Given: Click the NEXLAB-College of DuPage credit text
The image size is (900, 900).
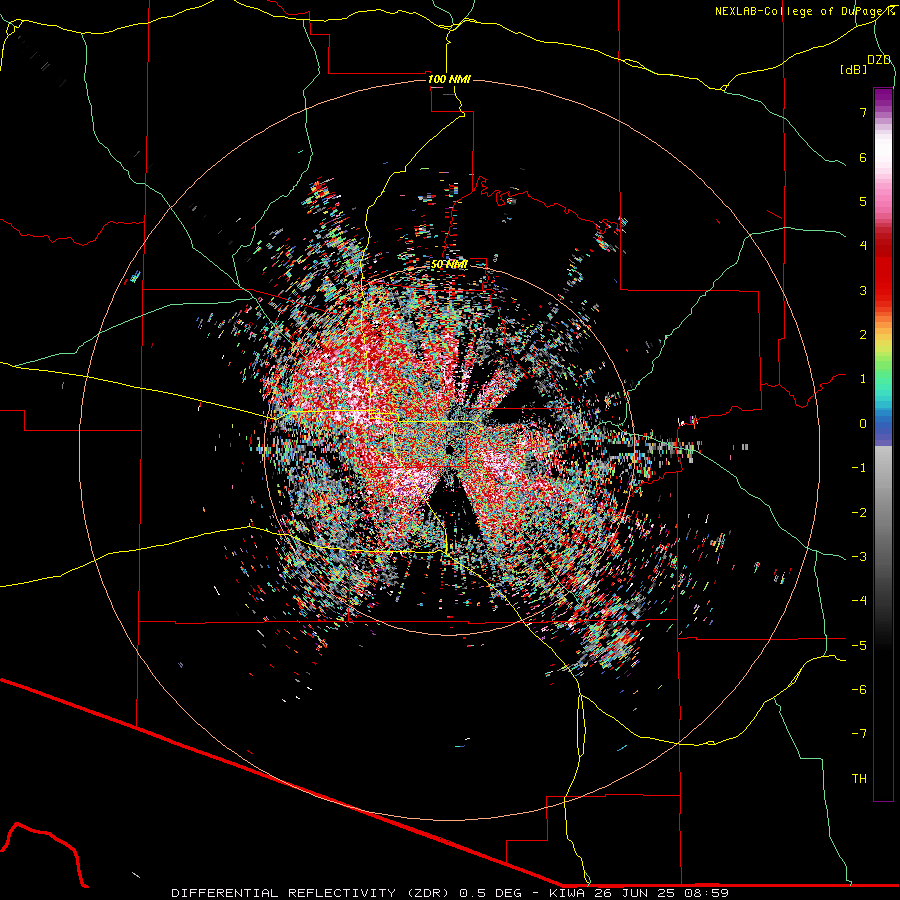Looking at the screenshot, I should [804, 11].
